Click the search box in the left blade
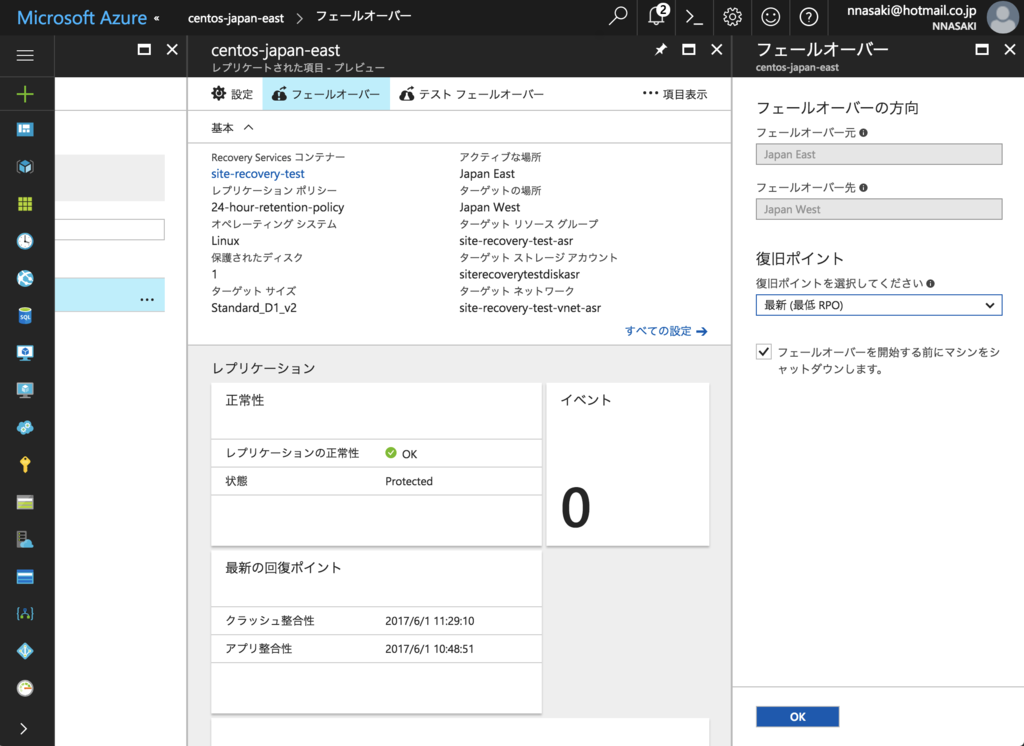 (x=110, y=229)
